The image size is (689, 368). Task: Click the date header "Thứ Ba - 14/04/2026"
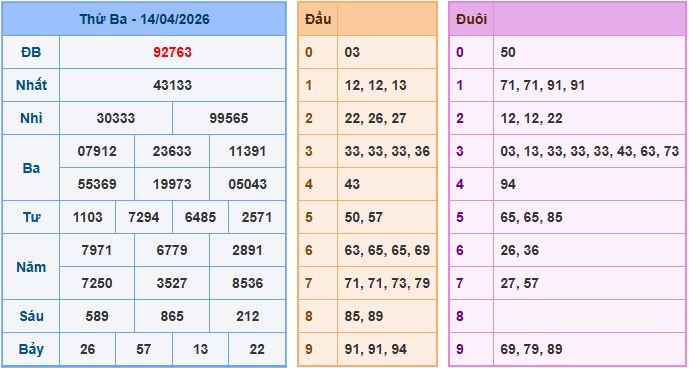[144, 19]
